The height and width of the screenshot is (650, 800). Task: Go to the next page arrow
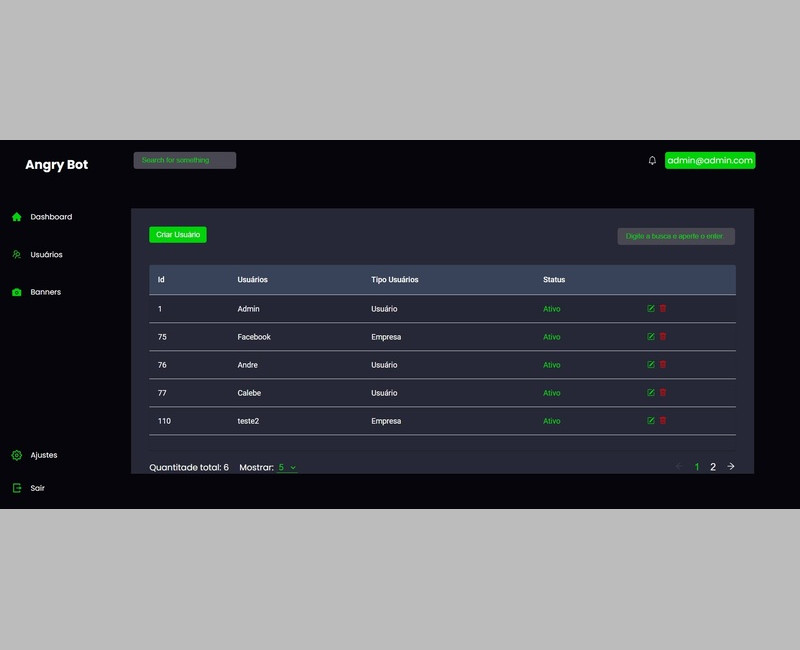click(731, 467)
